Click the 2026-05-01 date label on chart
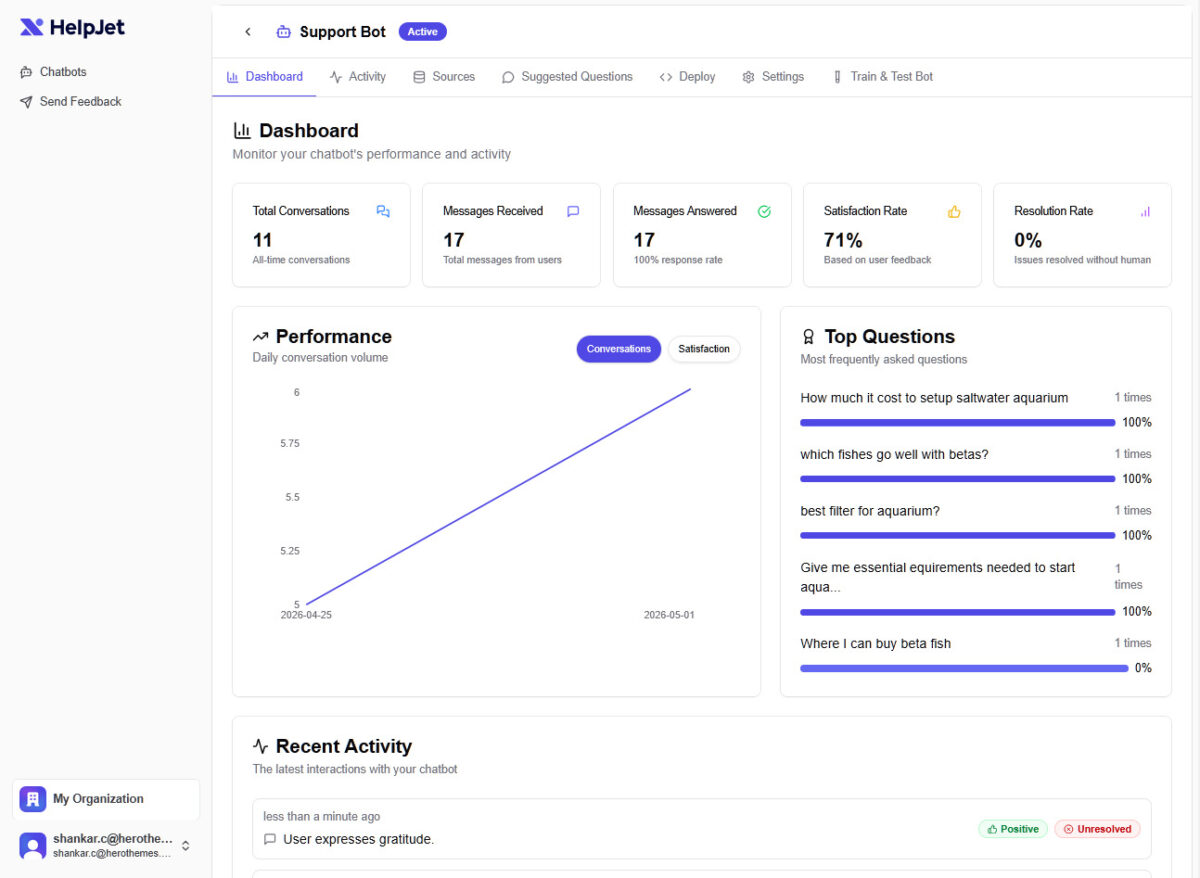The image size is (1200, 878). (x=669, y=615)
